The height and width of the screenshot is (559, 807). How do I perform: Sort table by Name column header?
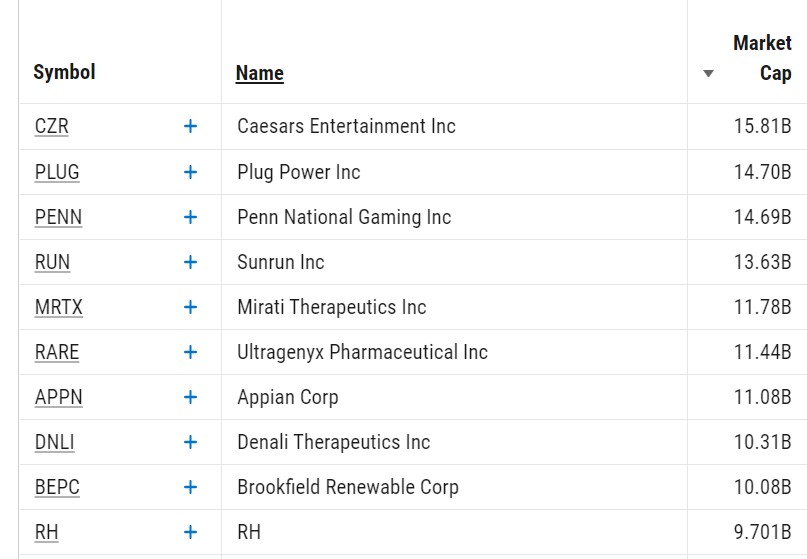tap(259, 73)
